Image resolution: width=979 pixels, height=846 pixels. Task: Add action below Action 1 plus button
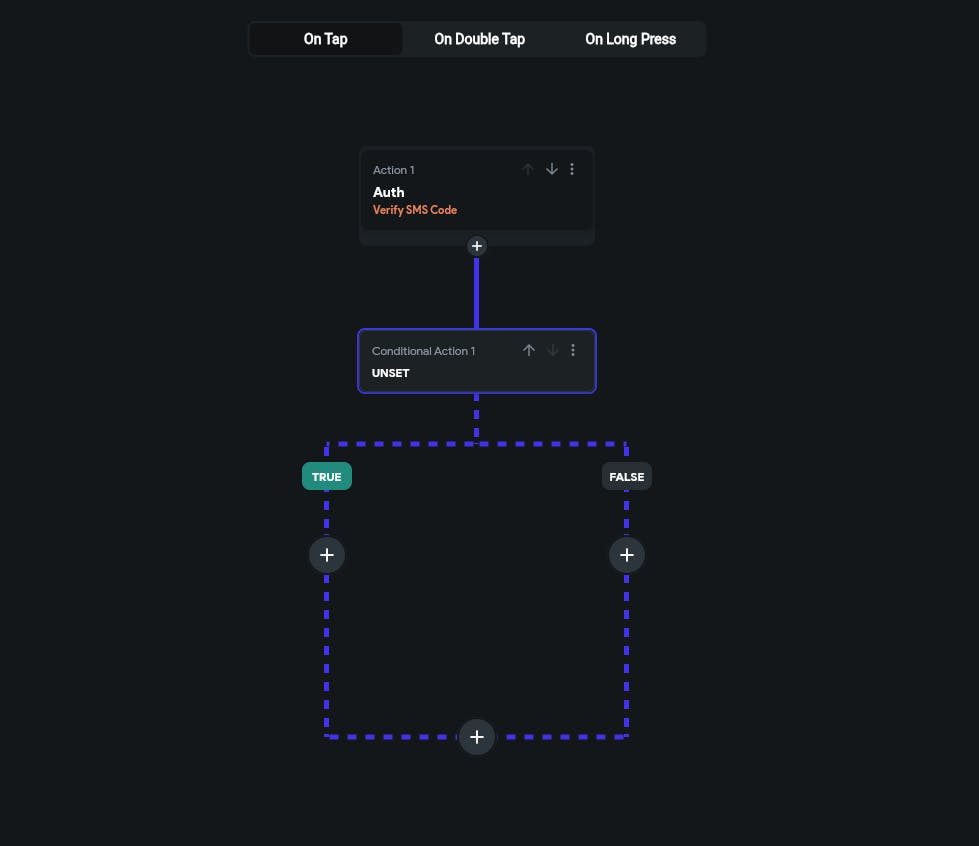[x=476, y=246]
